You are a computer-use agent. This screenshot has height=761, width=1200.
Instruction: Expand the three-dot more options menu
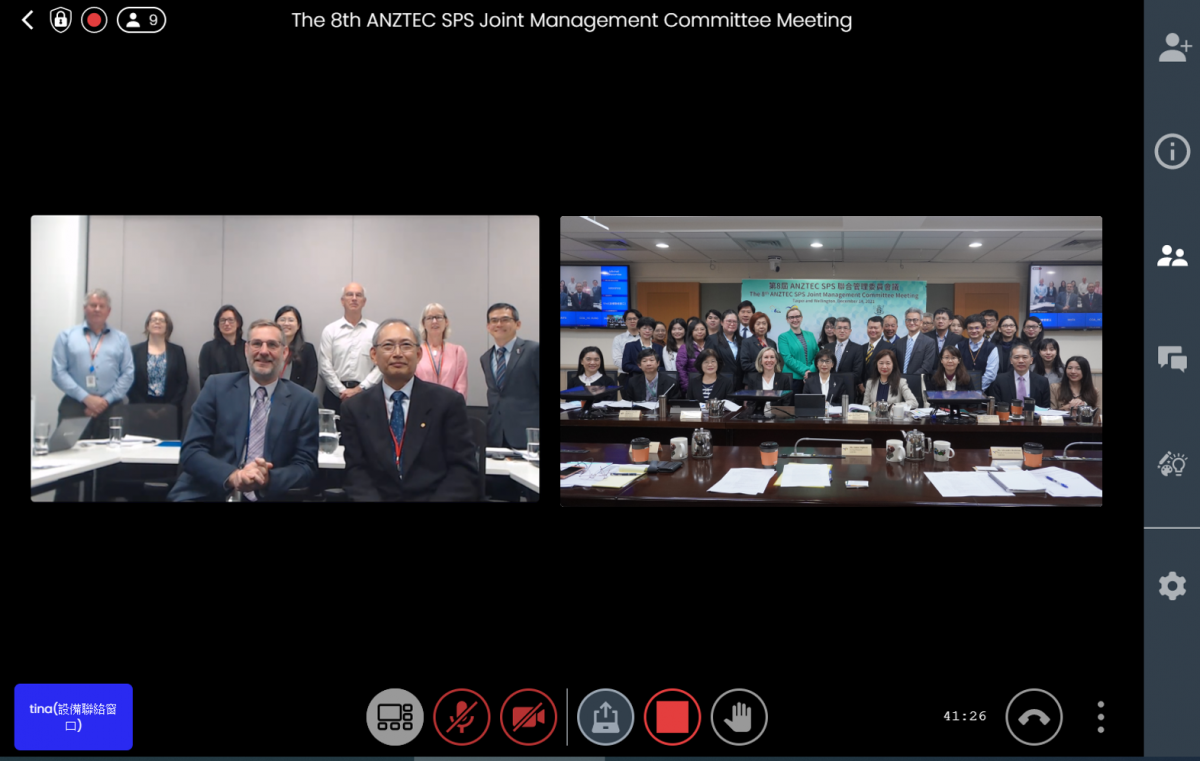pos(1101,717)
